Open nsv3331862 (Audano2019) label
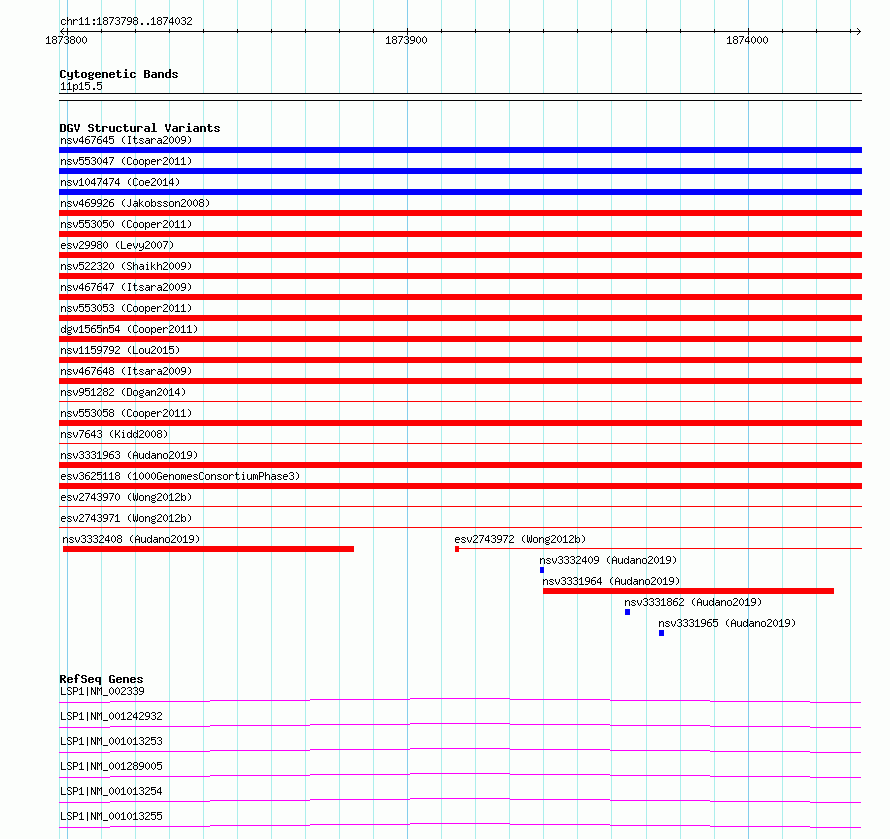The height and width of the screenshot is (839, 890). (x=693, y=602)
